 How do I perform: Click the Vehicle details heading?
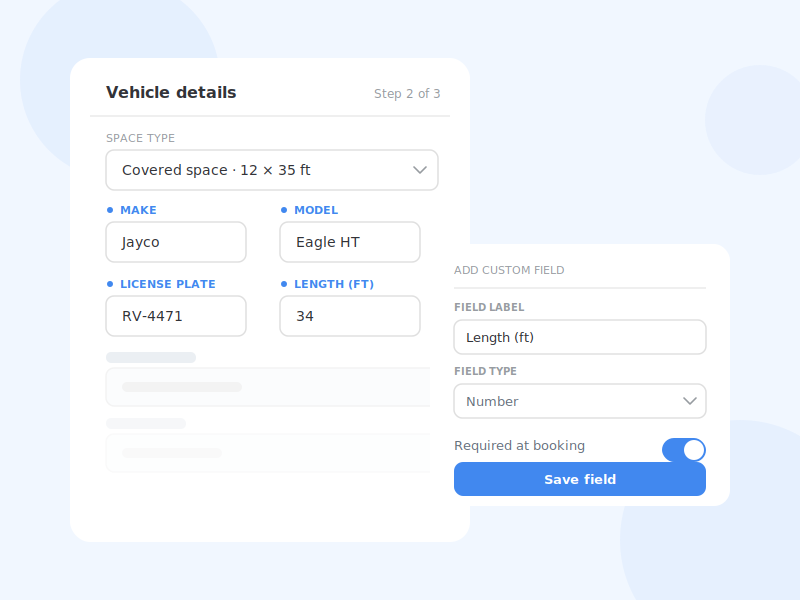(x=171, y=92)
